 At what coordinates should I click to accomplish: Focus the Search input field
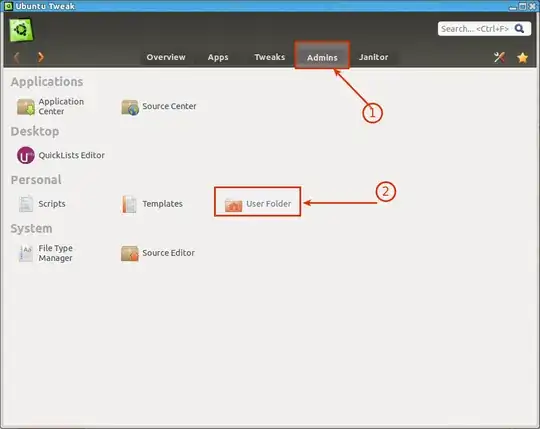click(484, 29)
